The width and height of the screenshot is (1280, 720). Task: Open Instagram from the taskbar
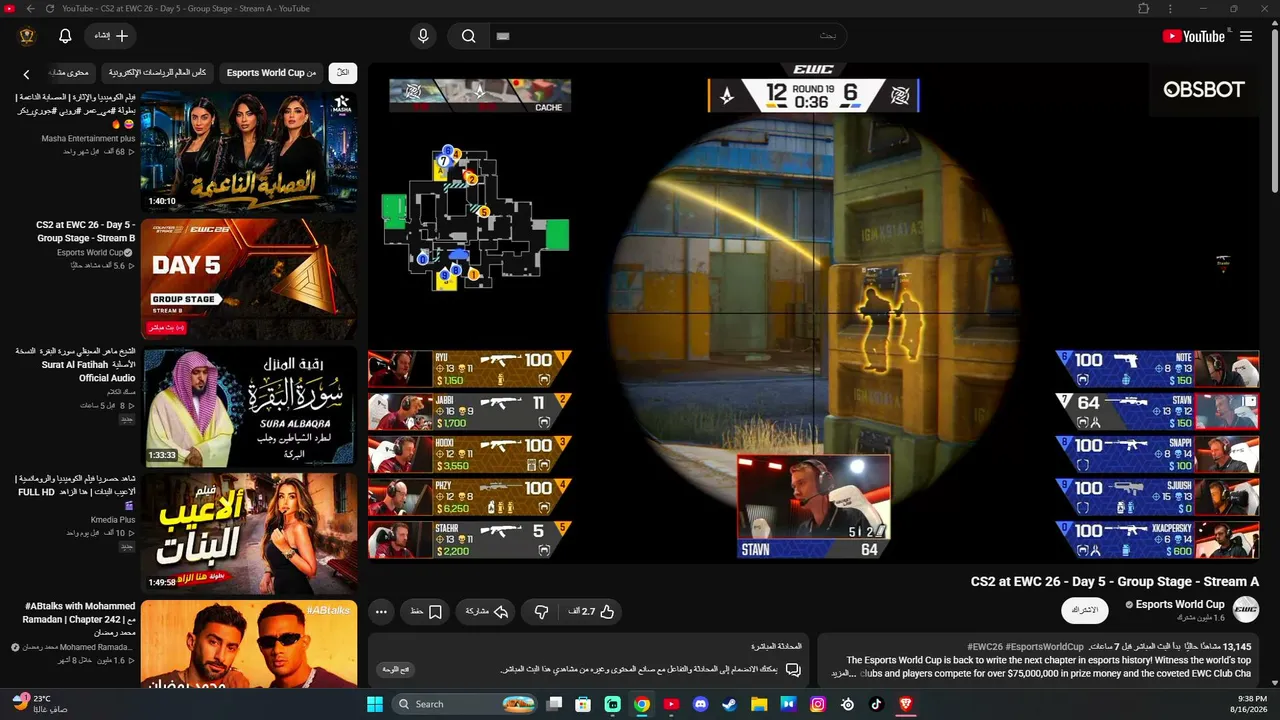(818, 704)
